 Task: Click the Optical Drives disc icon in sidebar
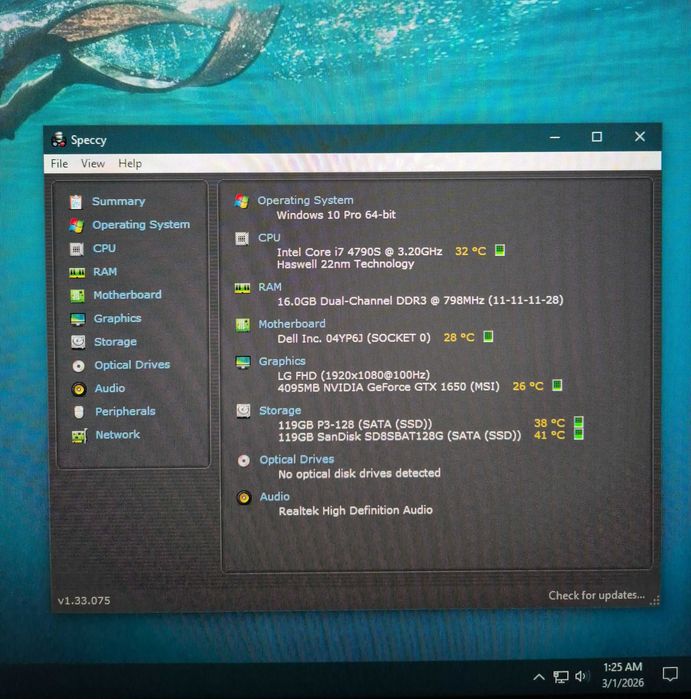[x=78, y=366]
